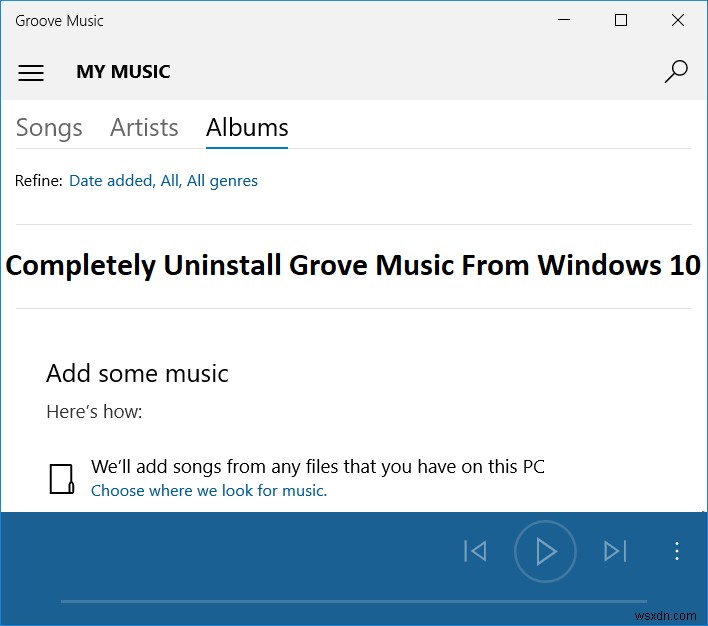Click the playback progress bar
708x626 pixels.
354,601
